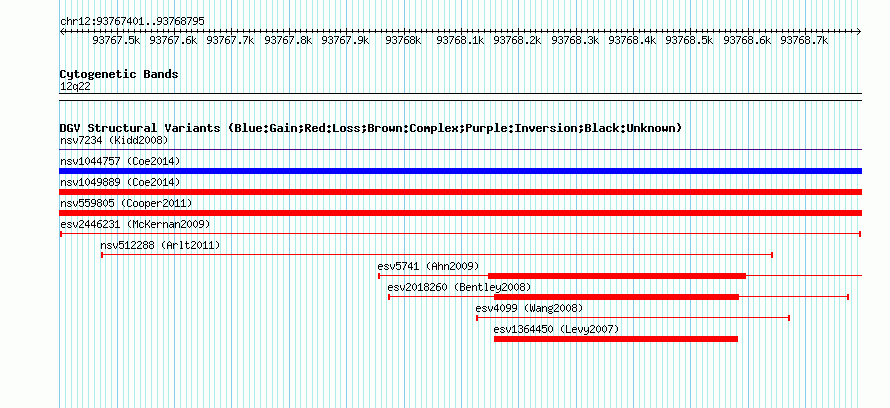890x408 pixels.
Task: Click the 93768.5k ruler tick label
Action: (689, 40)
